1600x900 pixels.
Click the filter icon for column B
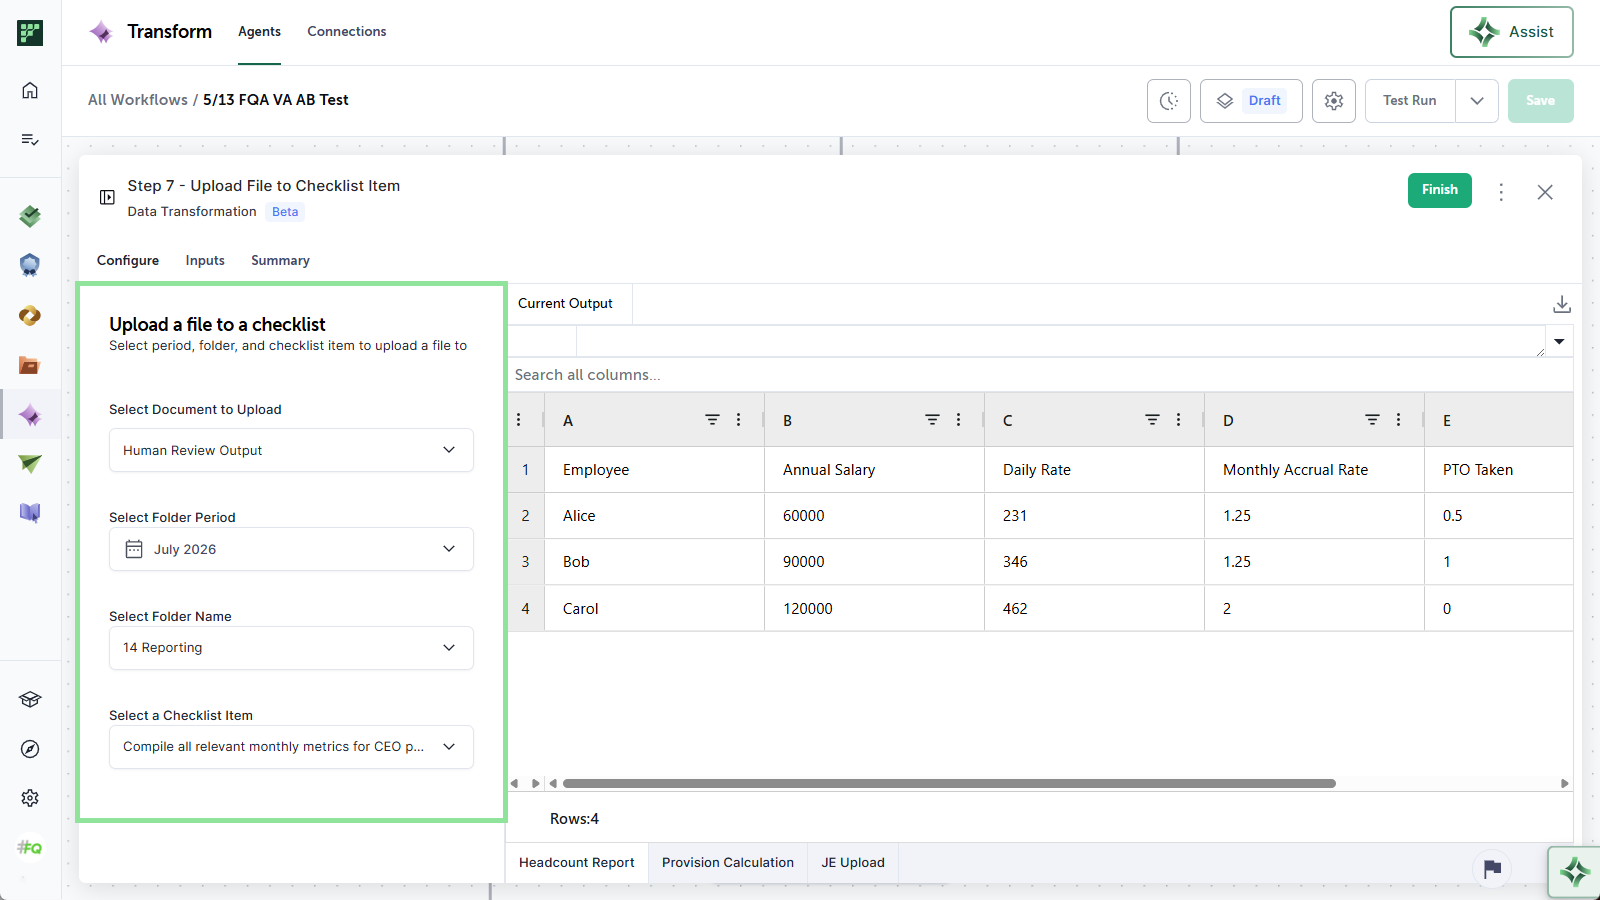click(x=932, y=420)
